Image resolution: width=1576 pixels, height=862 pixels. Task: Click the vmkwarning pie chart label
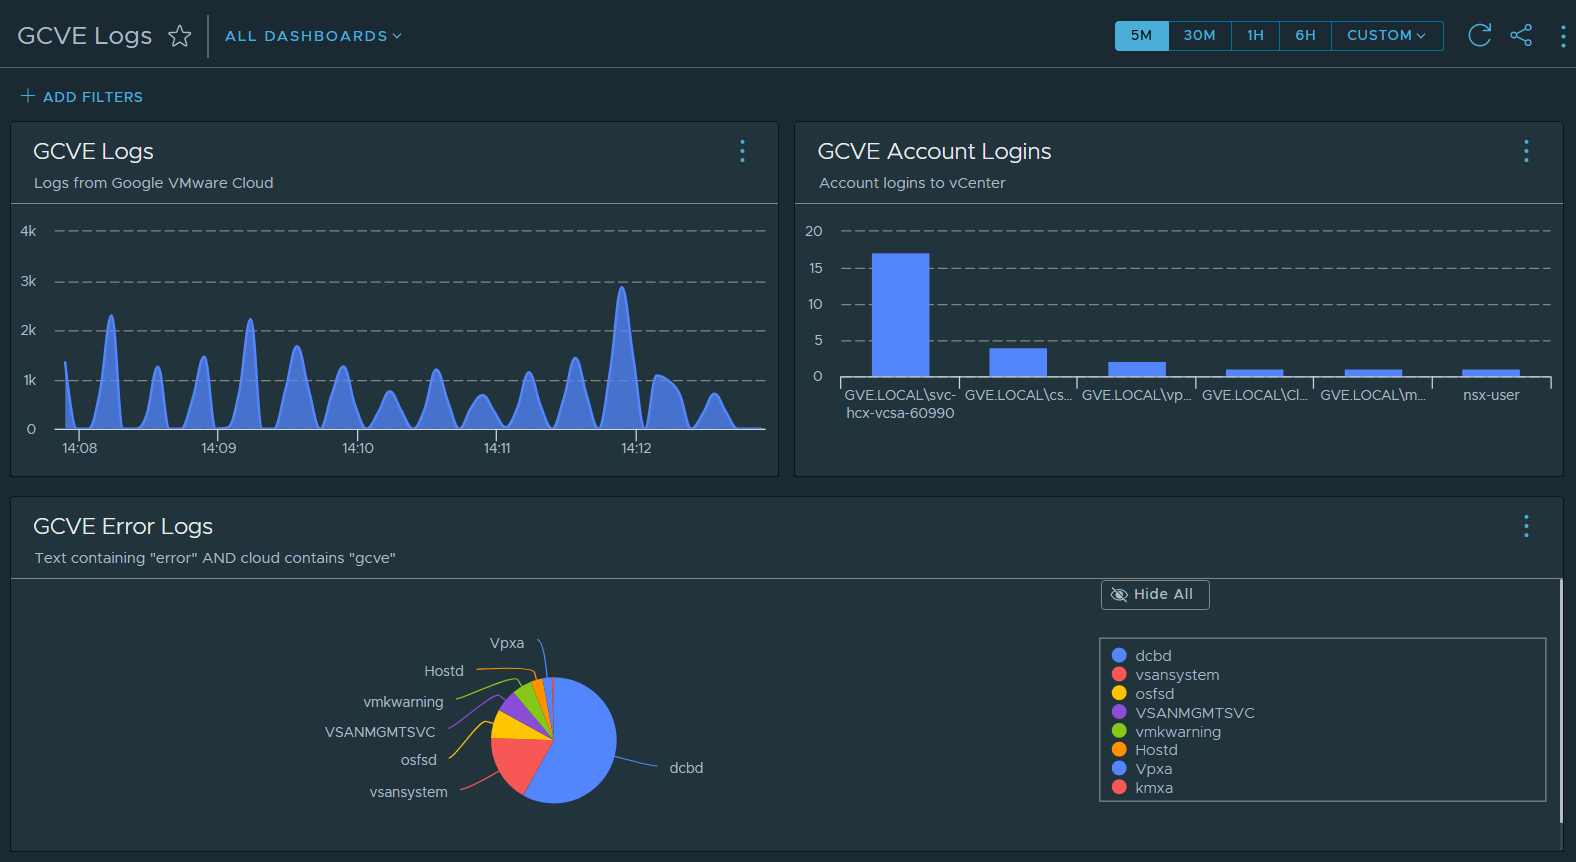403,702
